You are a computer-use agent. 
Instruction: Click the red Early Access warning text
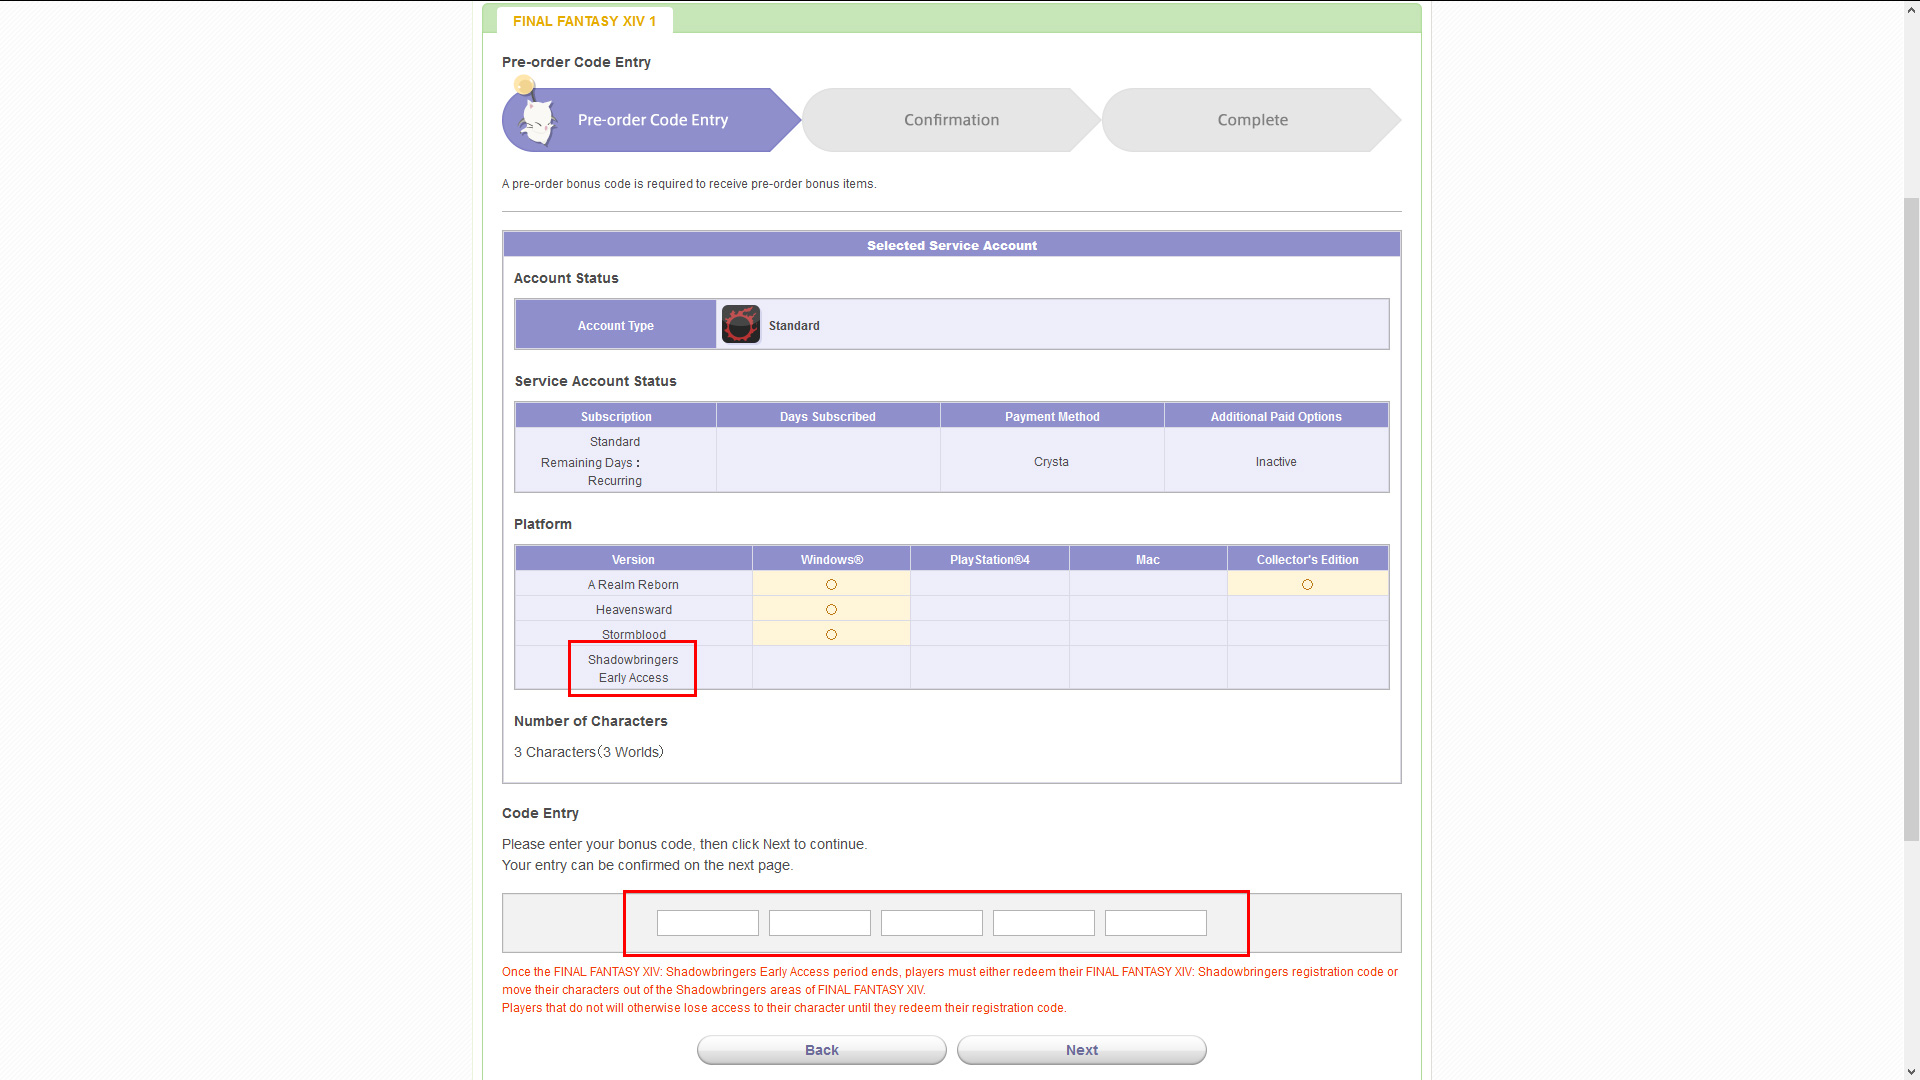click(950, 990)
